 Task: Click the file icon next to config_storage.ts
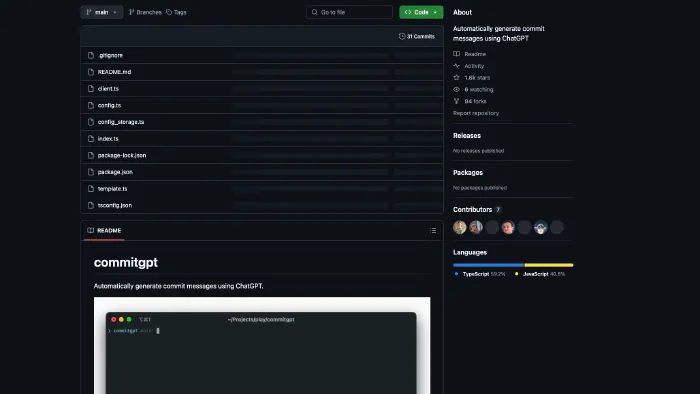click(91, 122)
